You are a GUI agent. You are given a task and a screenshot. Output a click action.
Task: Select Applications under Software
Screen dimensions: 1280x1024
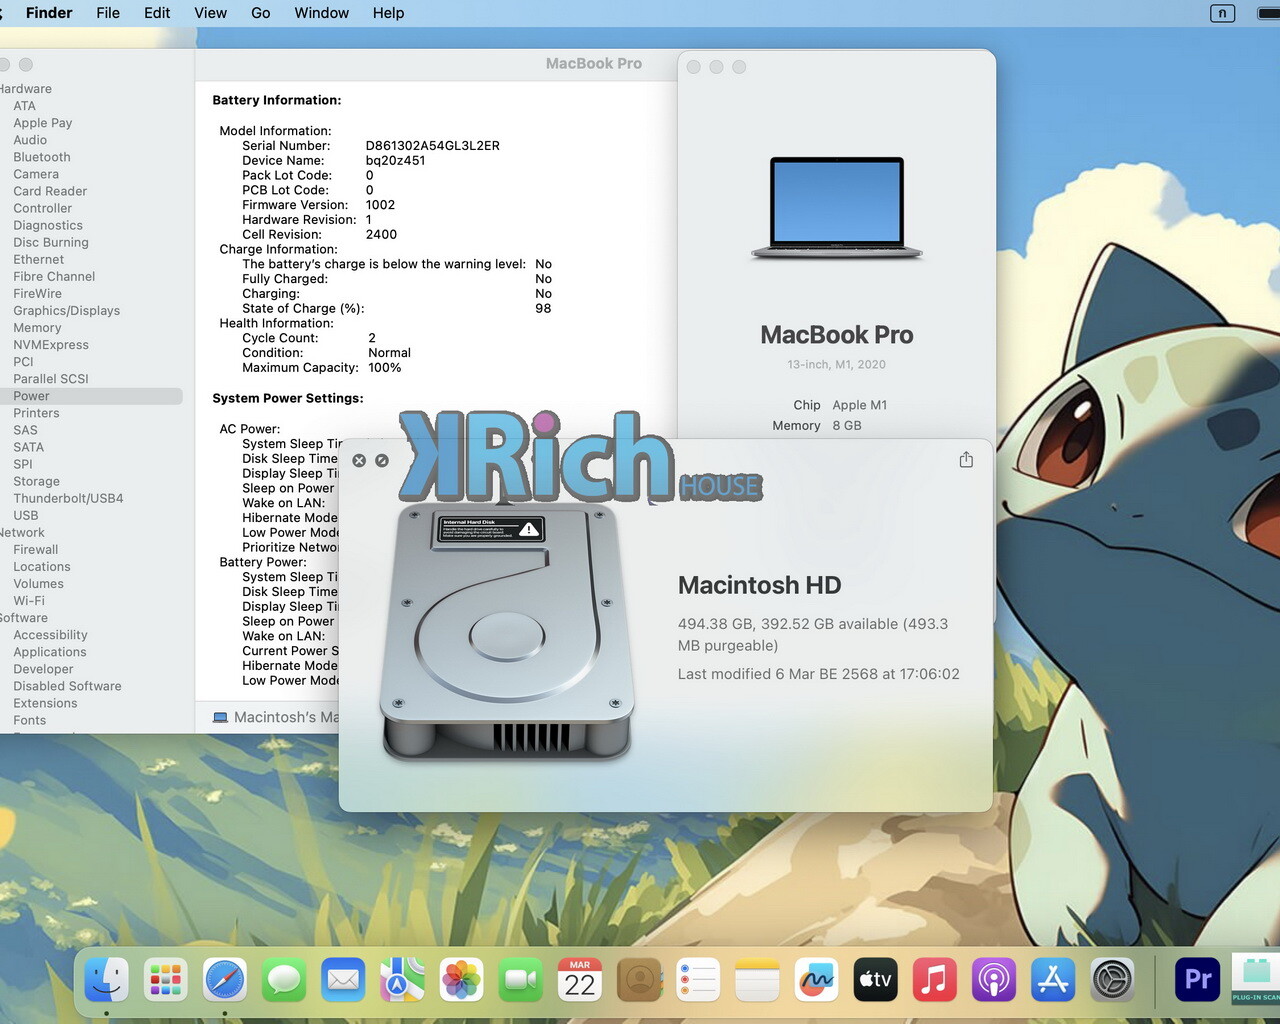coord(50,652)
